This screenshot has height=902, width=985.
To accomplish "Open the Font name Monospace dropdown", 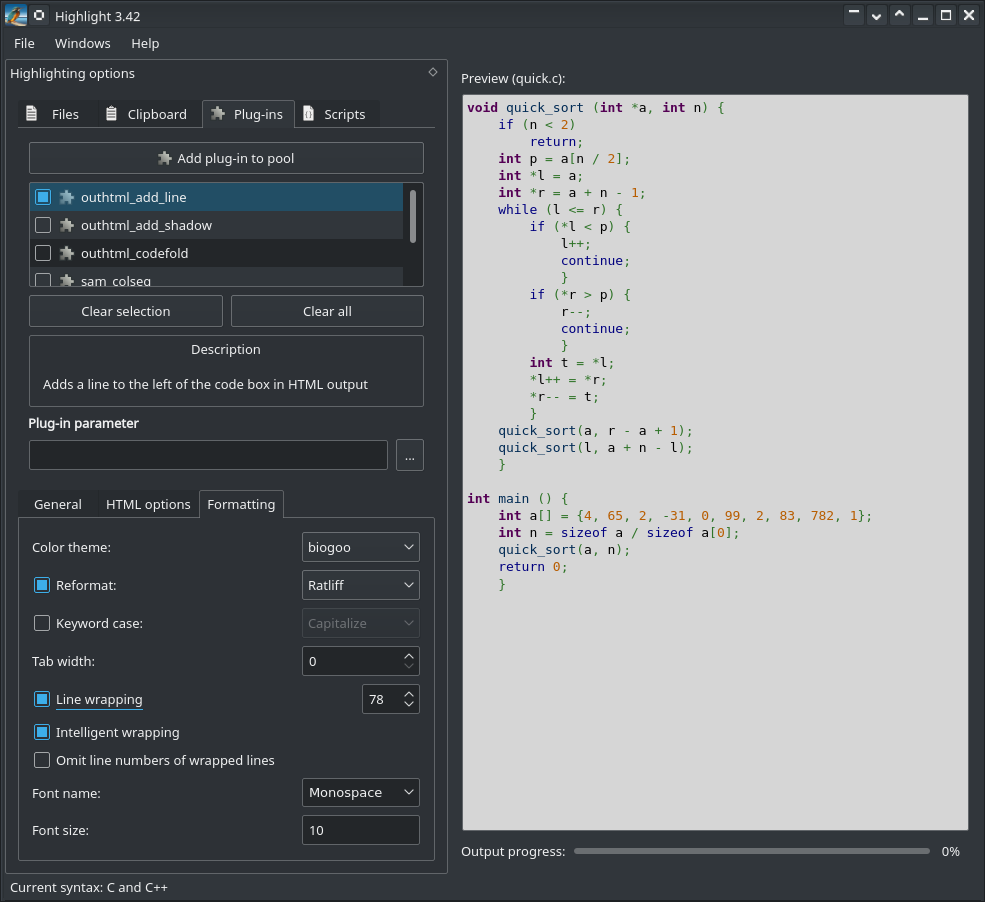I will point(361,793).
